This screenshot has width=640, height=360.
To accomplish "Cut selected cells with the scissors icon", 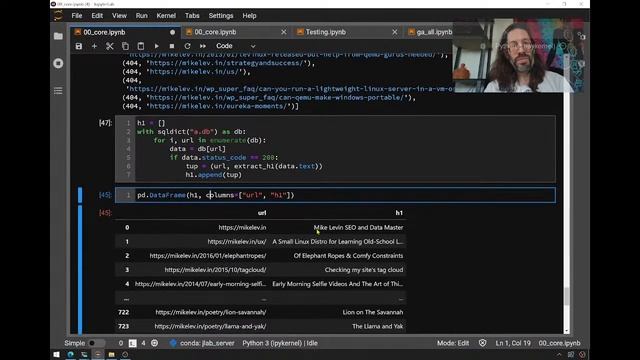I will click(110, 46).
